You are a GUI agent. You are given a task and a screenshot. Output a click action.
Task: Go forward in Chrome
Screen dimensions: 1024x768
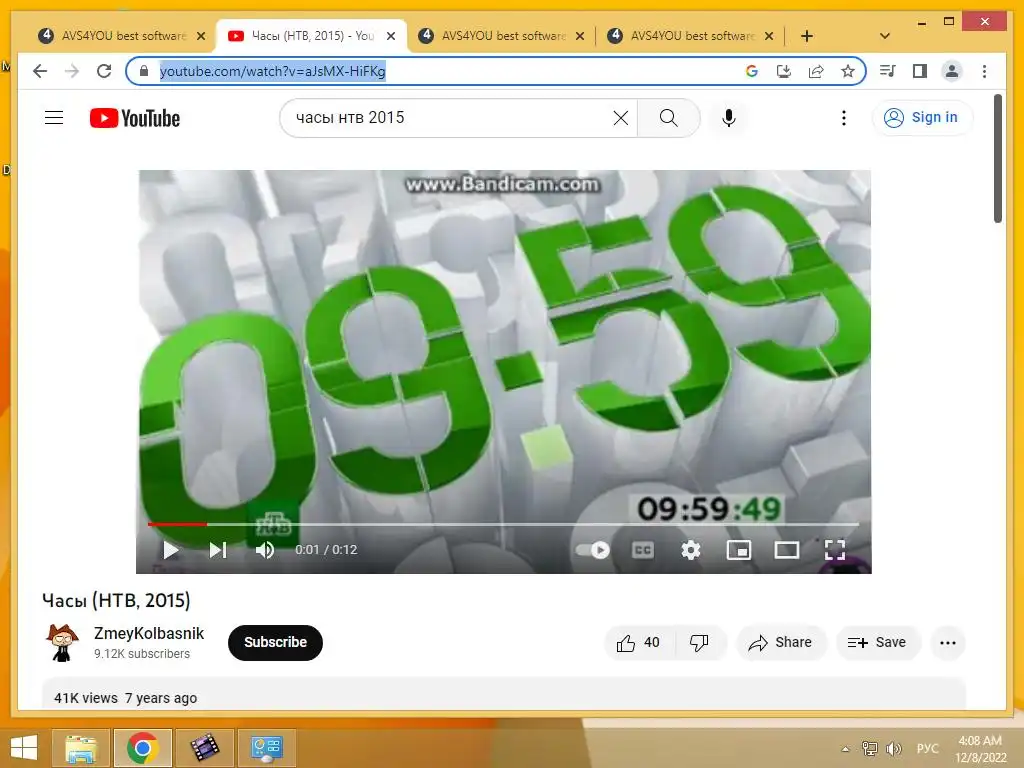pos(72,71)
